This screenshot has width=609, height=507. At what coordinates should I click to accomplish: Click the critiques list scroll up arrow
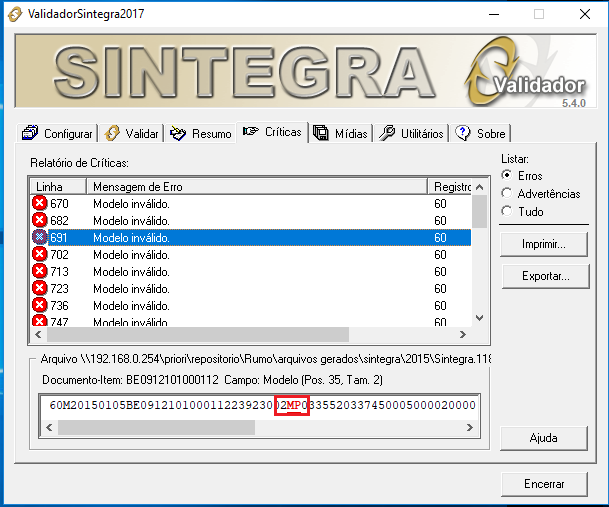(480, 187)
